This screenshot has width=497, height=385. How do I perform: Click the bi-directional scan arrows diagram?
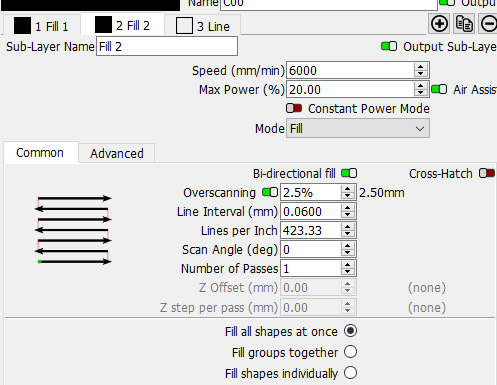73,230
